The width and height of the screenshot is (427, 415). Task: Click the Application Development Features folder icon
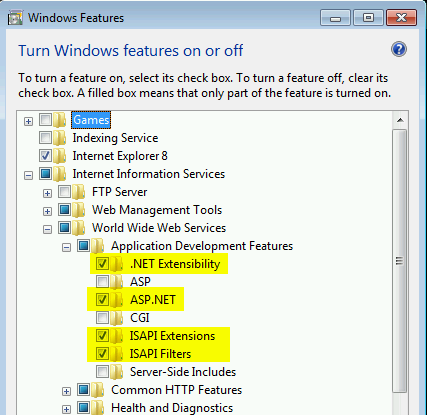pos(98,246)
